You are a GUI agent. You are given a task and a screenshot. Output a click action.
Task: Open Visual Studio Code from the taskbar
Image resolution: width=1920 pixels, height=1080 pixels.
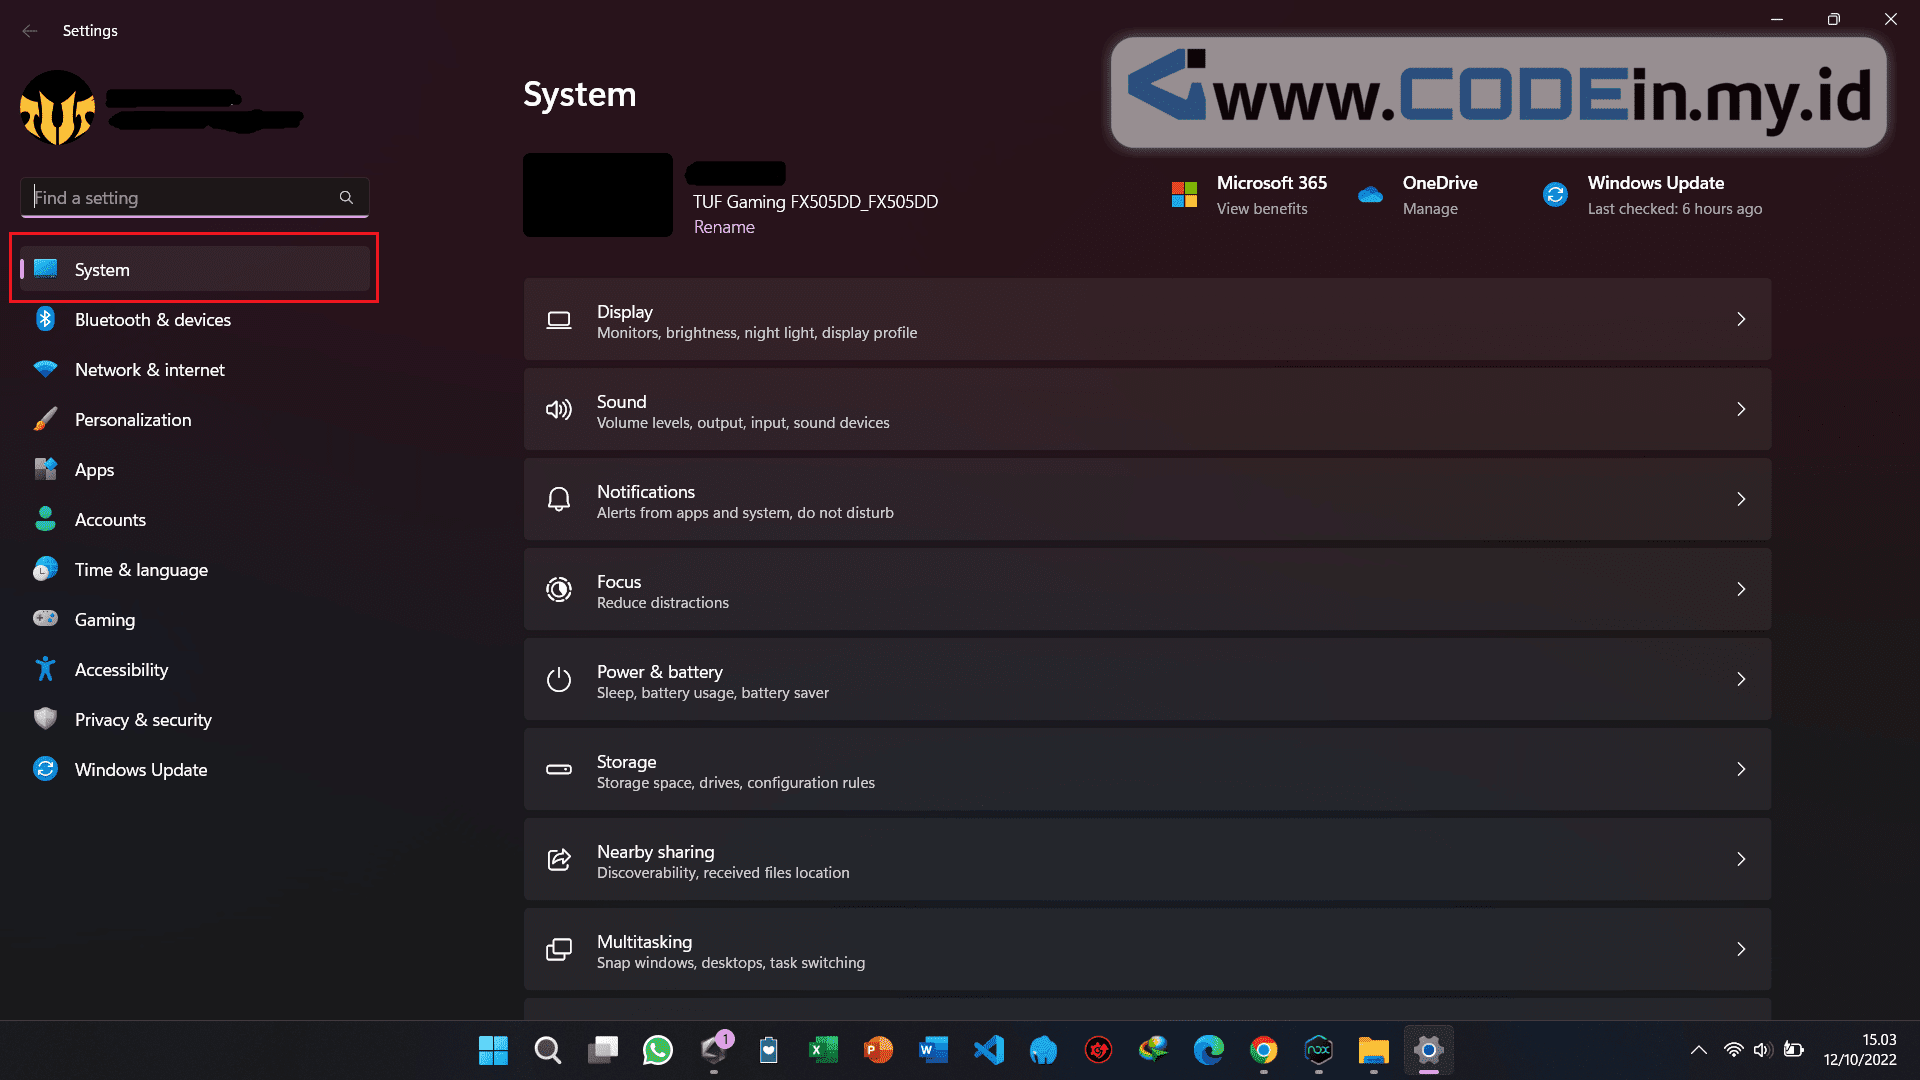click(x=988, y=1050)
